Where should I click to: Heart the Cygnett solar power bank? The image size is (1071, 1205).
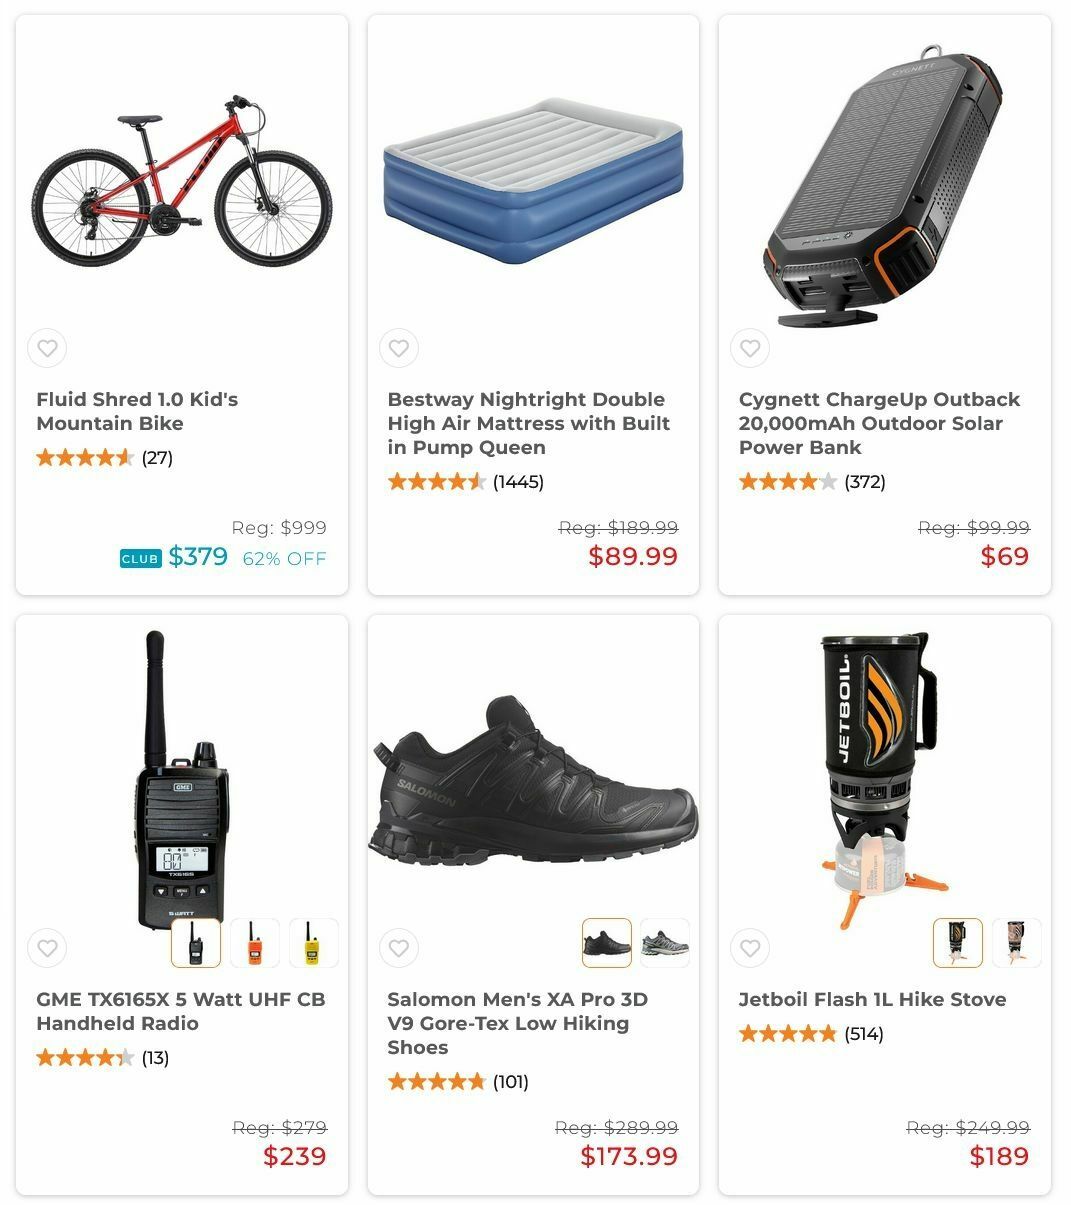point(750,348)
